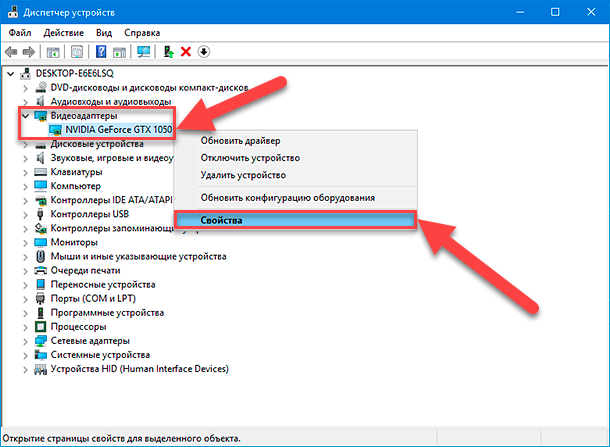
Task: Click the Видеоадаптеры display icon
Action: (x=40, y=116)
